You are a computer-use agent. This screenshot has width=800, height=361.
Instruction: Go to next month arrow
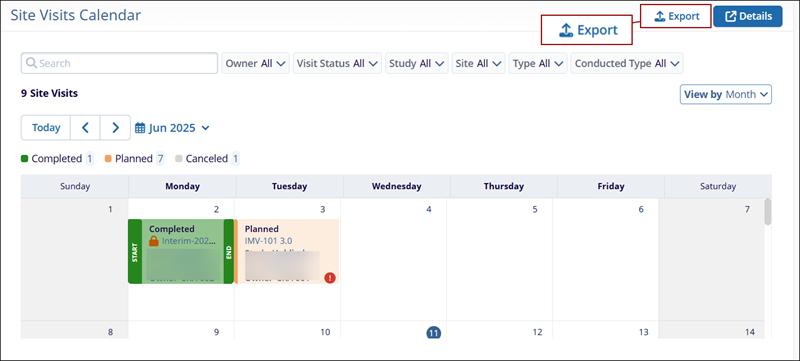click(x=115, y=127)
